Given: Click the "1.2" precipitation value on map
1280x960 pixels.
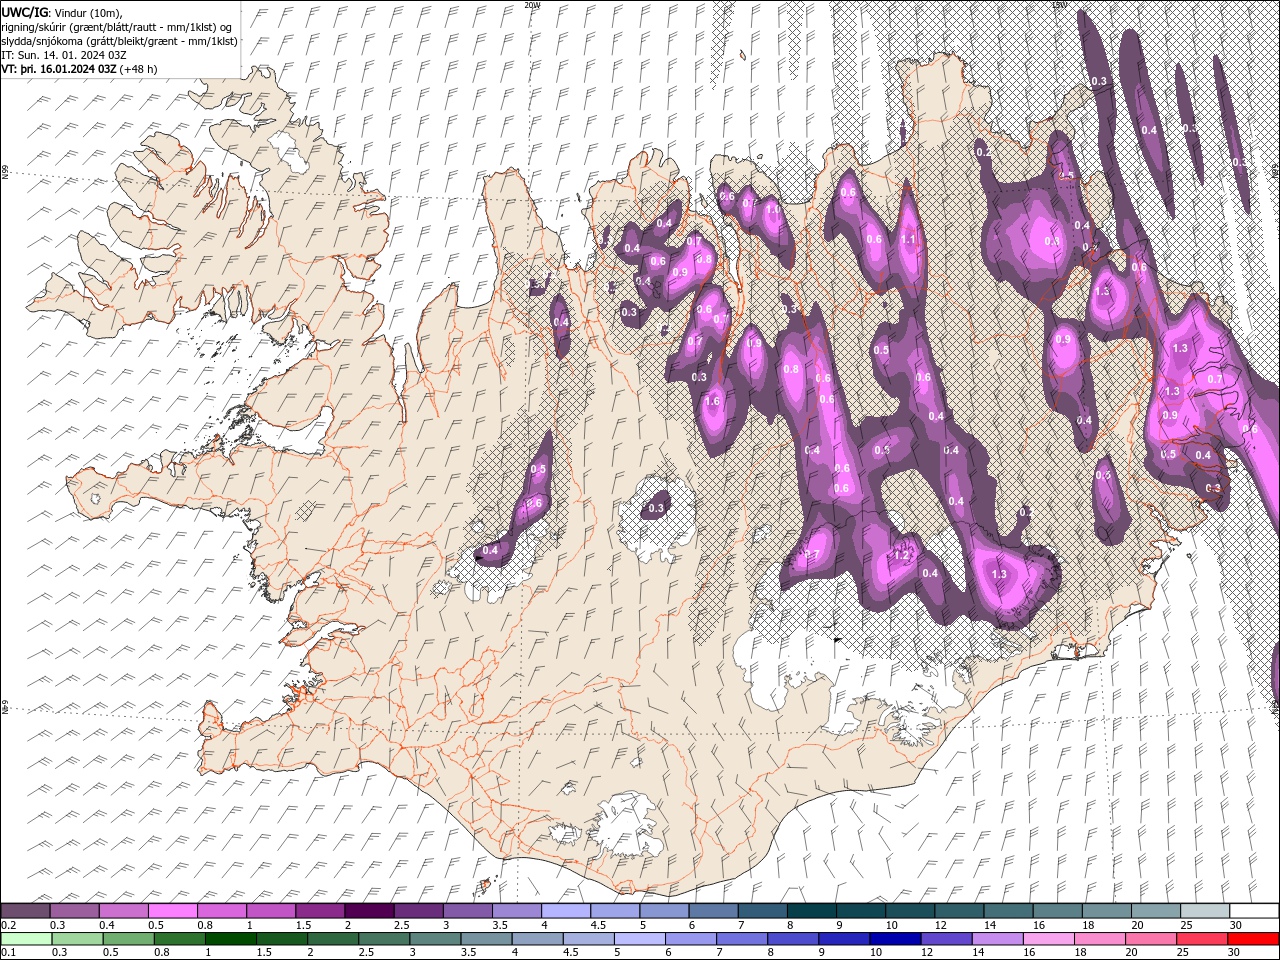Looking at the screenshot, I should (902, 556).
